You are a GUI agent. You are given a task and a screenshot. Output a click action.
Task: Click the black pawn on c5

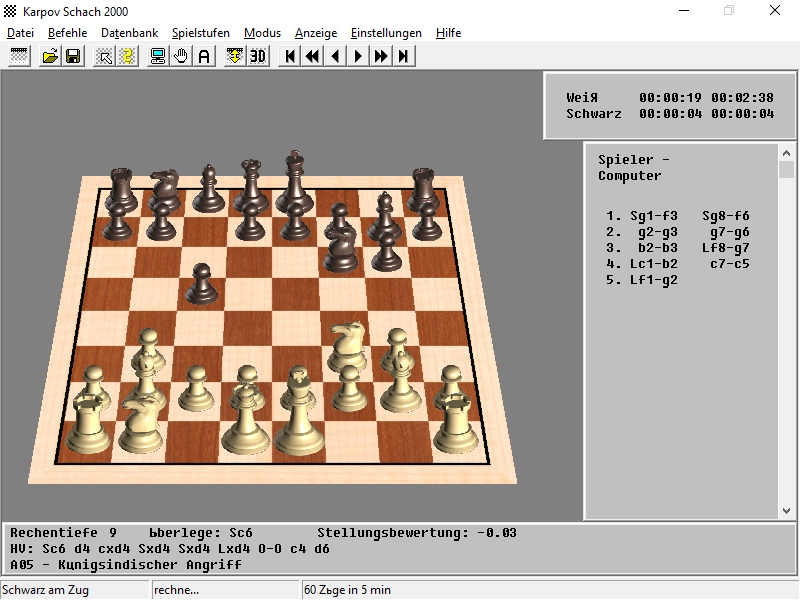(x=201, y=284)
